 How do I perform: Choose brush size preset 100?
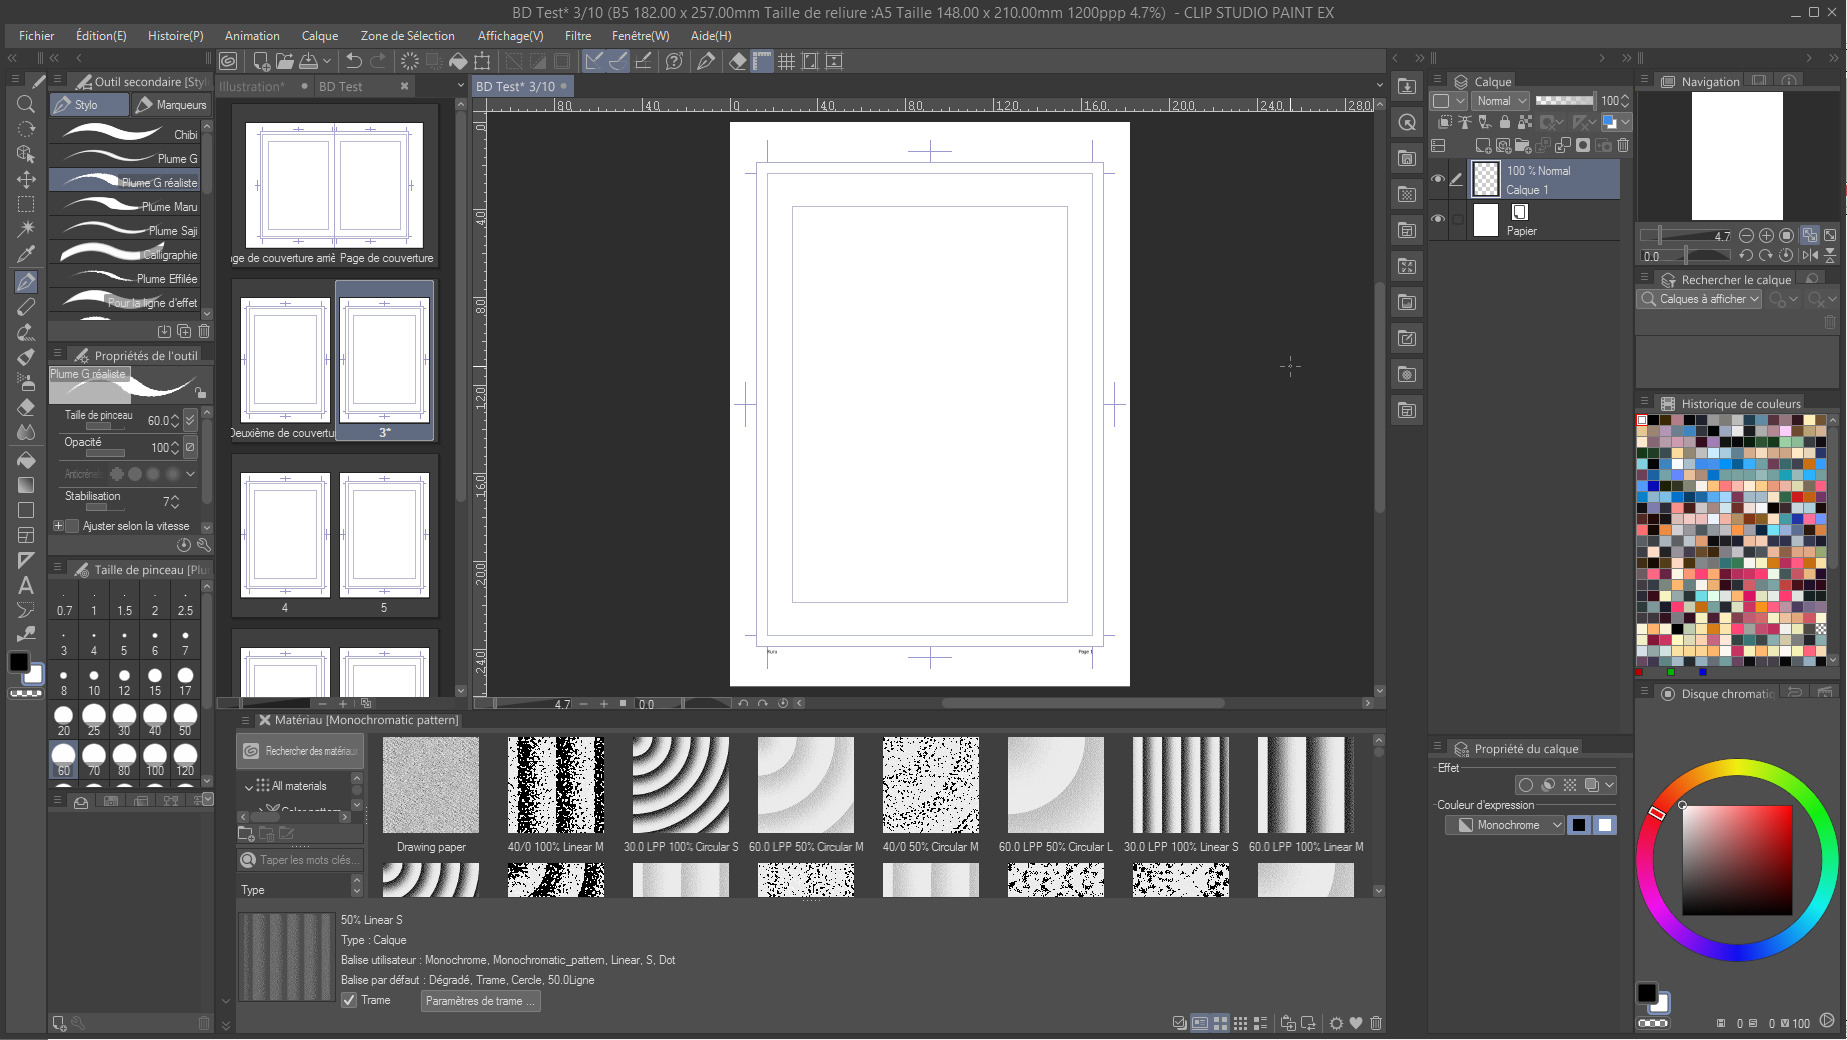(x=155, y=759)
